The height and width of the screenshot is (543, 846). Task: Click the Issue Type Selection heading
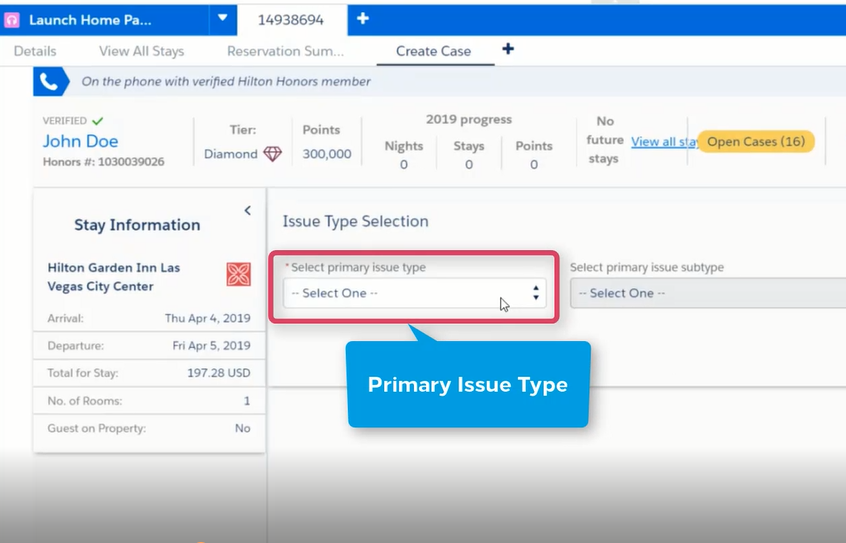(x=356, y=221)
